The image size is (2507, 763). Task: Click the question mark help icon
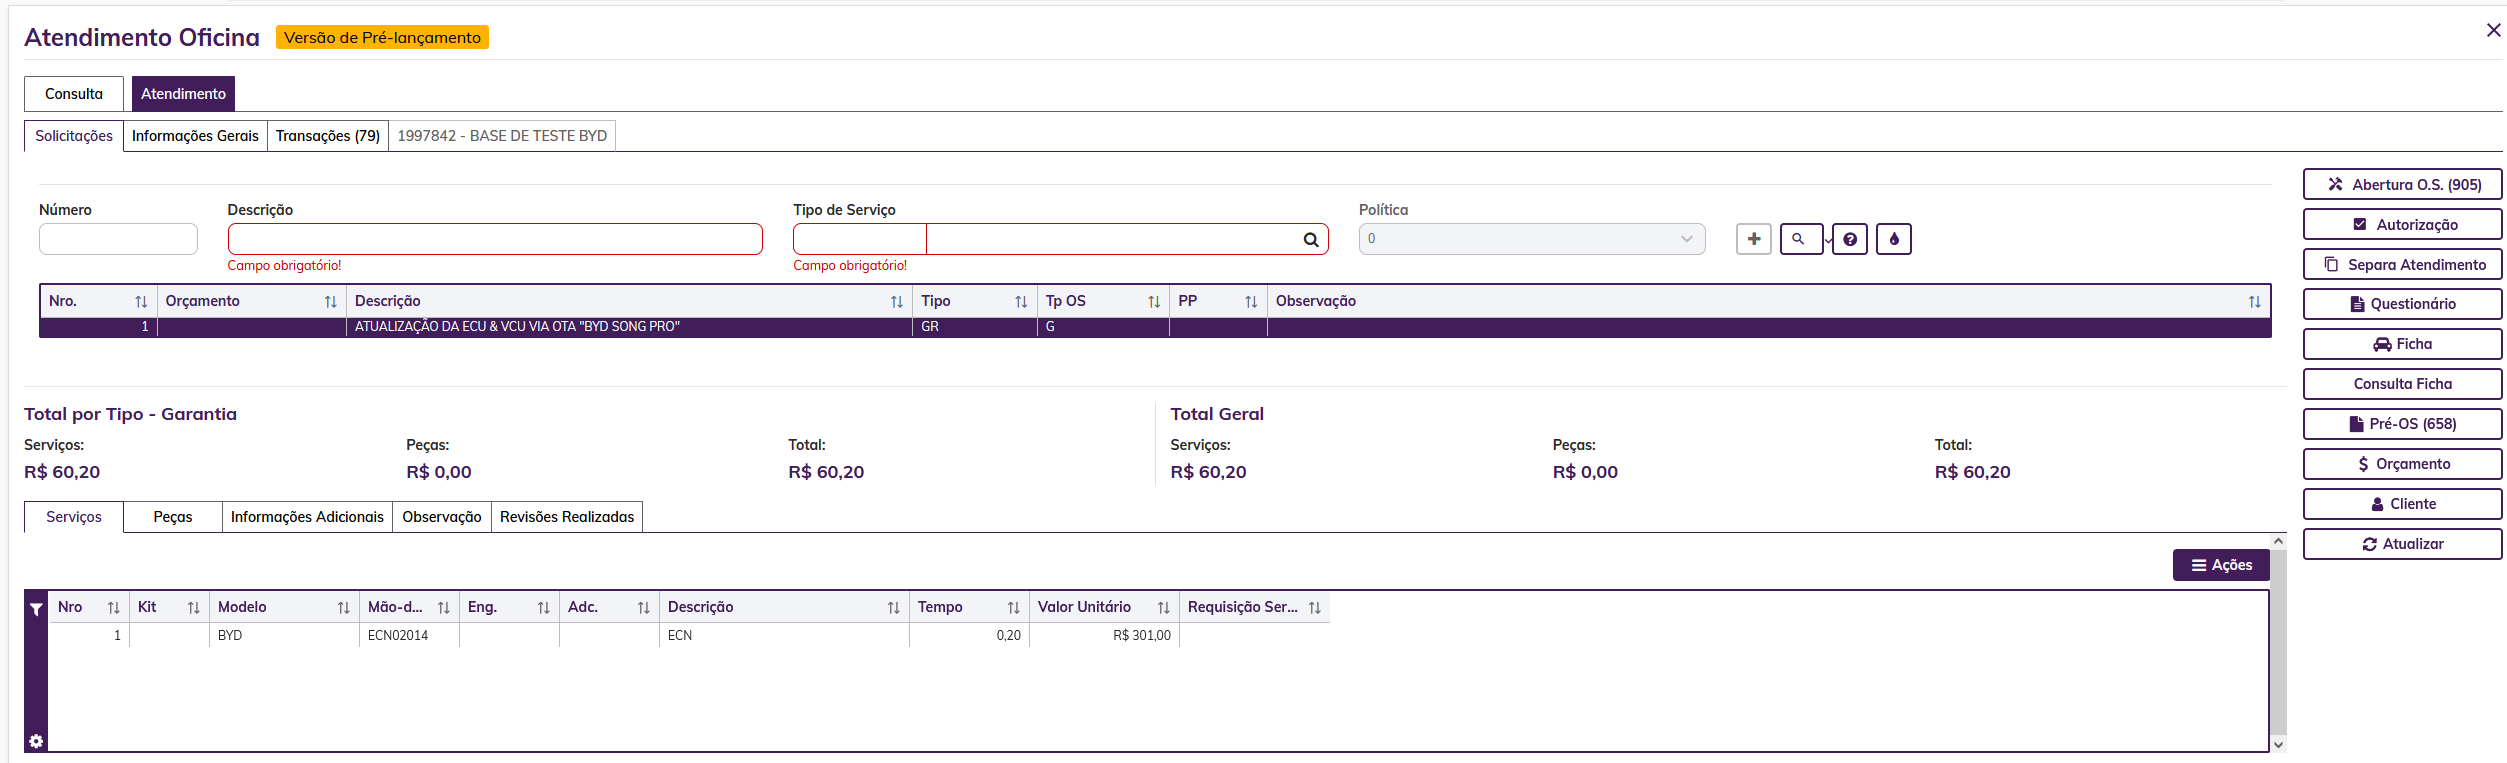(1850, 239)
